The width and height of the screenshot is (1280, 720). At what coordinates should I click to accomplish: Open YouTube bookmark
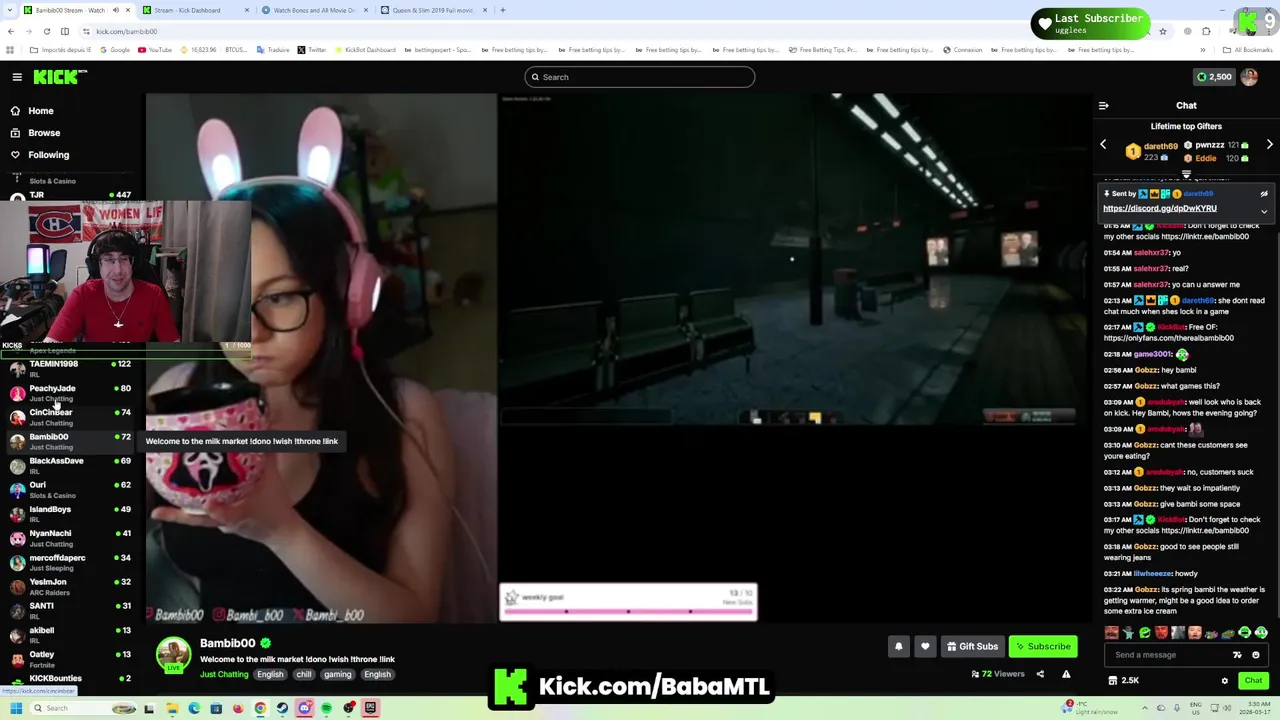pyautogui.click(x=155, y=50)
